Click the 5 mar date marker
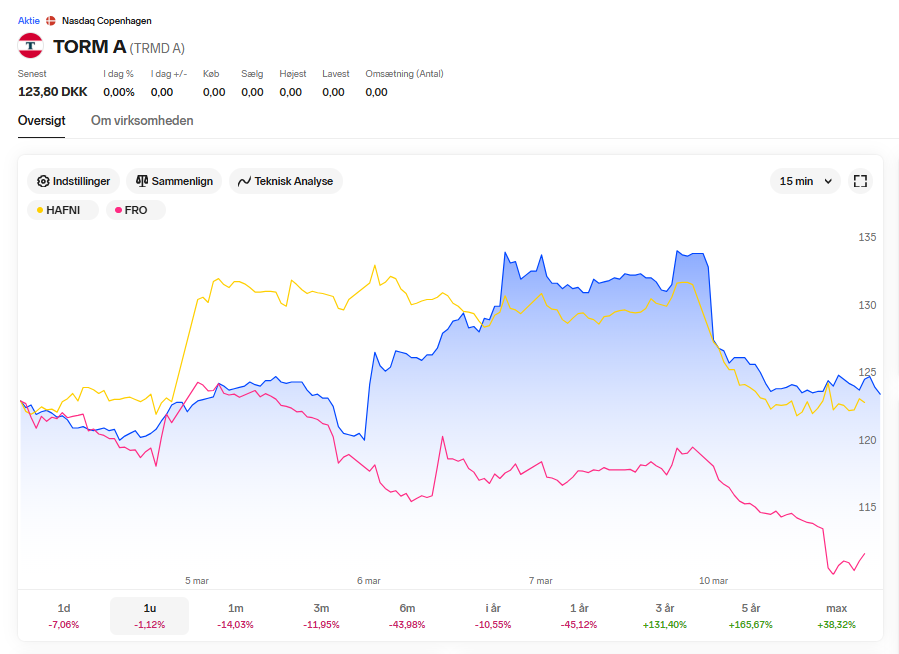899x654 pixels. tap(197, 581)
